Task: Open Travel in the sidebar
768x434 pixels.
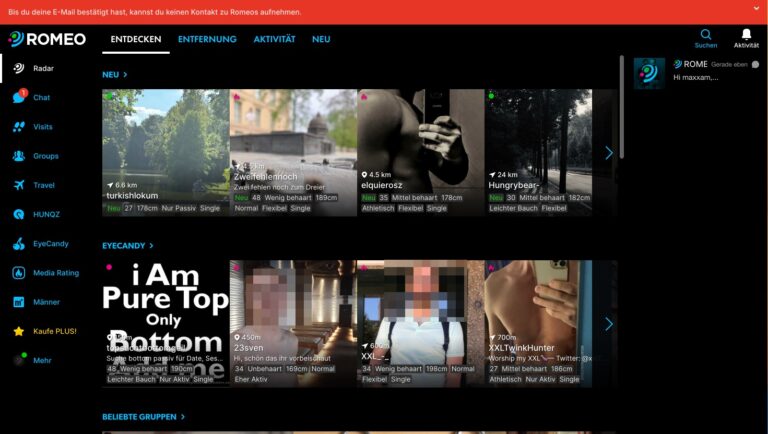Action: (44, 185)
